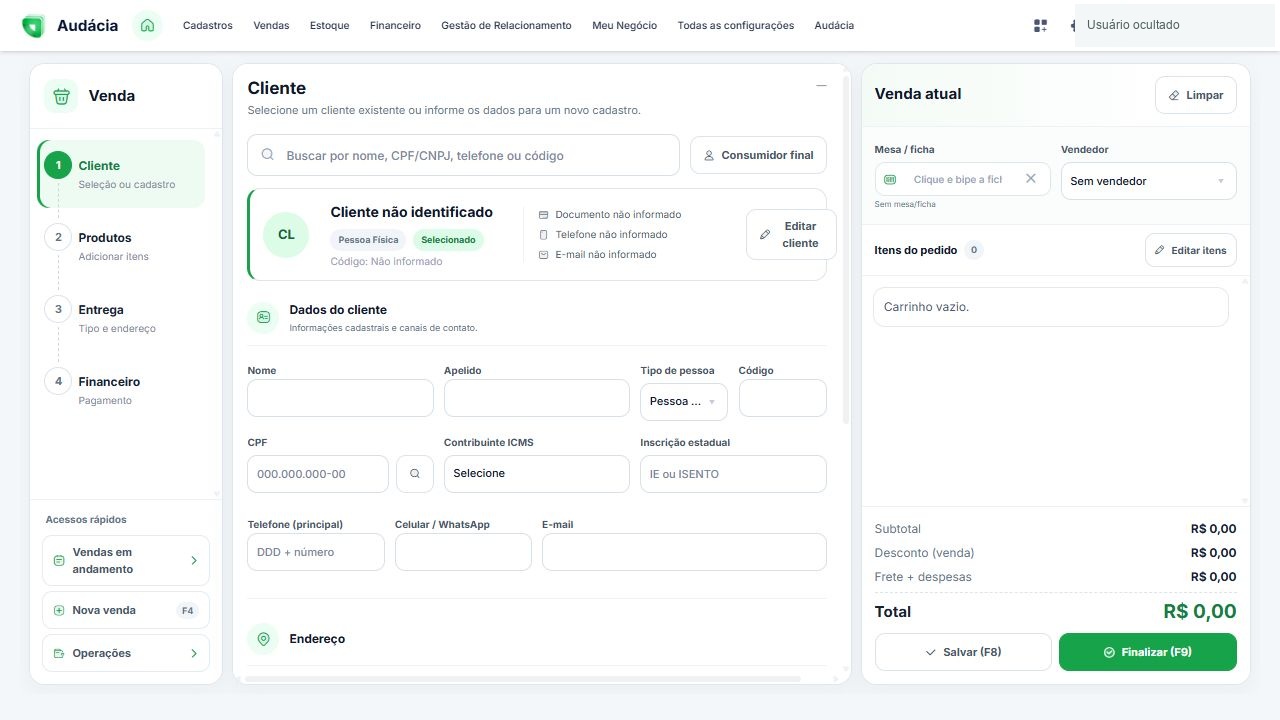Click the Limpar button
The image size is (1280, 720).
[x=1196, y=95]
